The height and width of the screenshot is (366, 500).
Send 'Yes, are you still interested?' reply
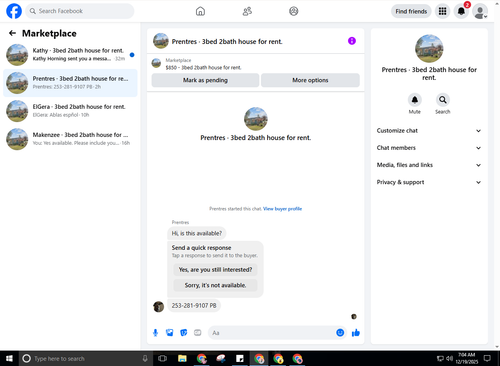(215, 269)
